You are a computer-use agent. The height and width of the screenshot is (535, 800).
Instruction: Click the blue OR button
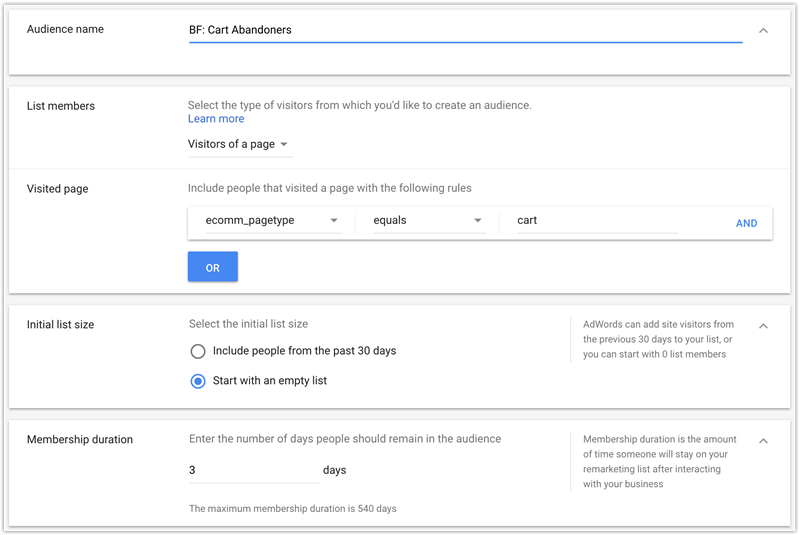tap(213, 267)
